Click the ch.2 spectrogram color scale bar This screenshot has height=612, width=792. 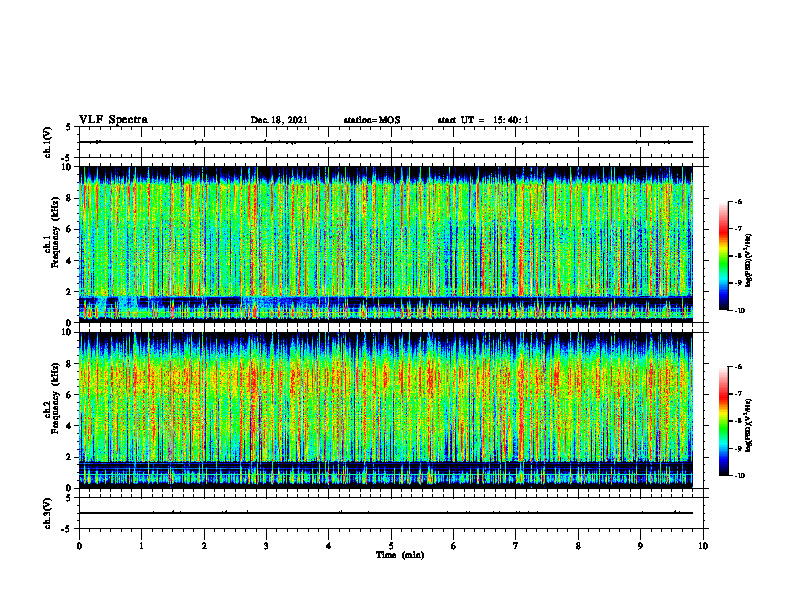723,421
